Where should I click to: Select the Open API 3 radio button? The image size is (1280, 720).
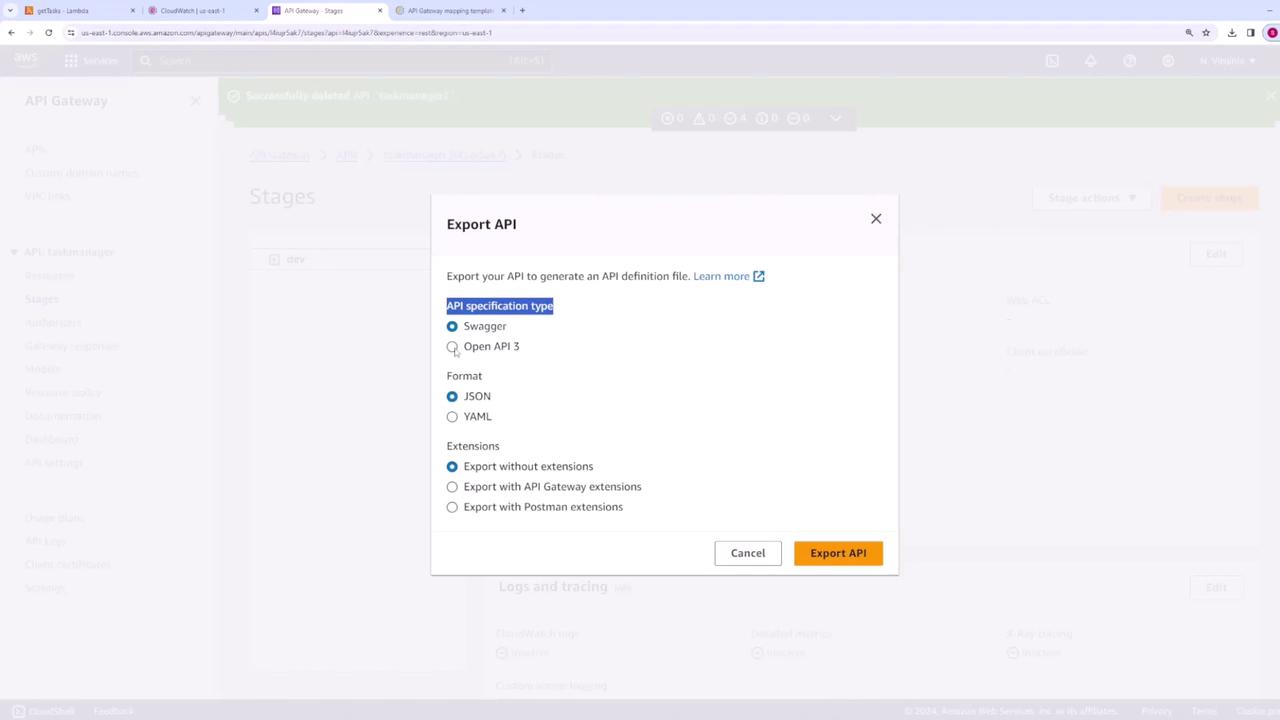(452, 347)
